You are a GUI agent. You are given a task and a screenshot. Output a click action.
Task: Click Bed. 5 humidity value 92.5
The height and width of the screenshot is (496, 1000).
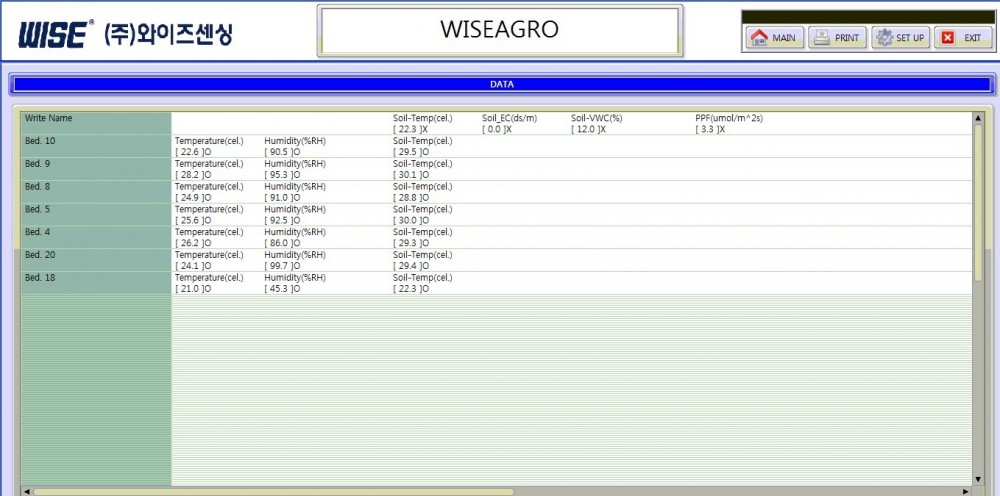282,221
